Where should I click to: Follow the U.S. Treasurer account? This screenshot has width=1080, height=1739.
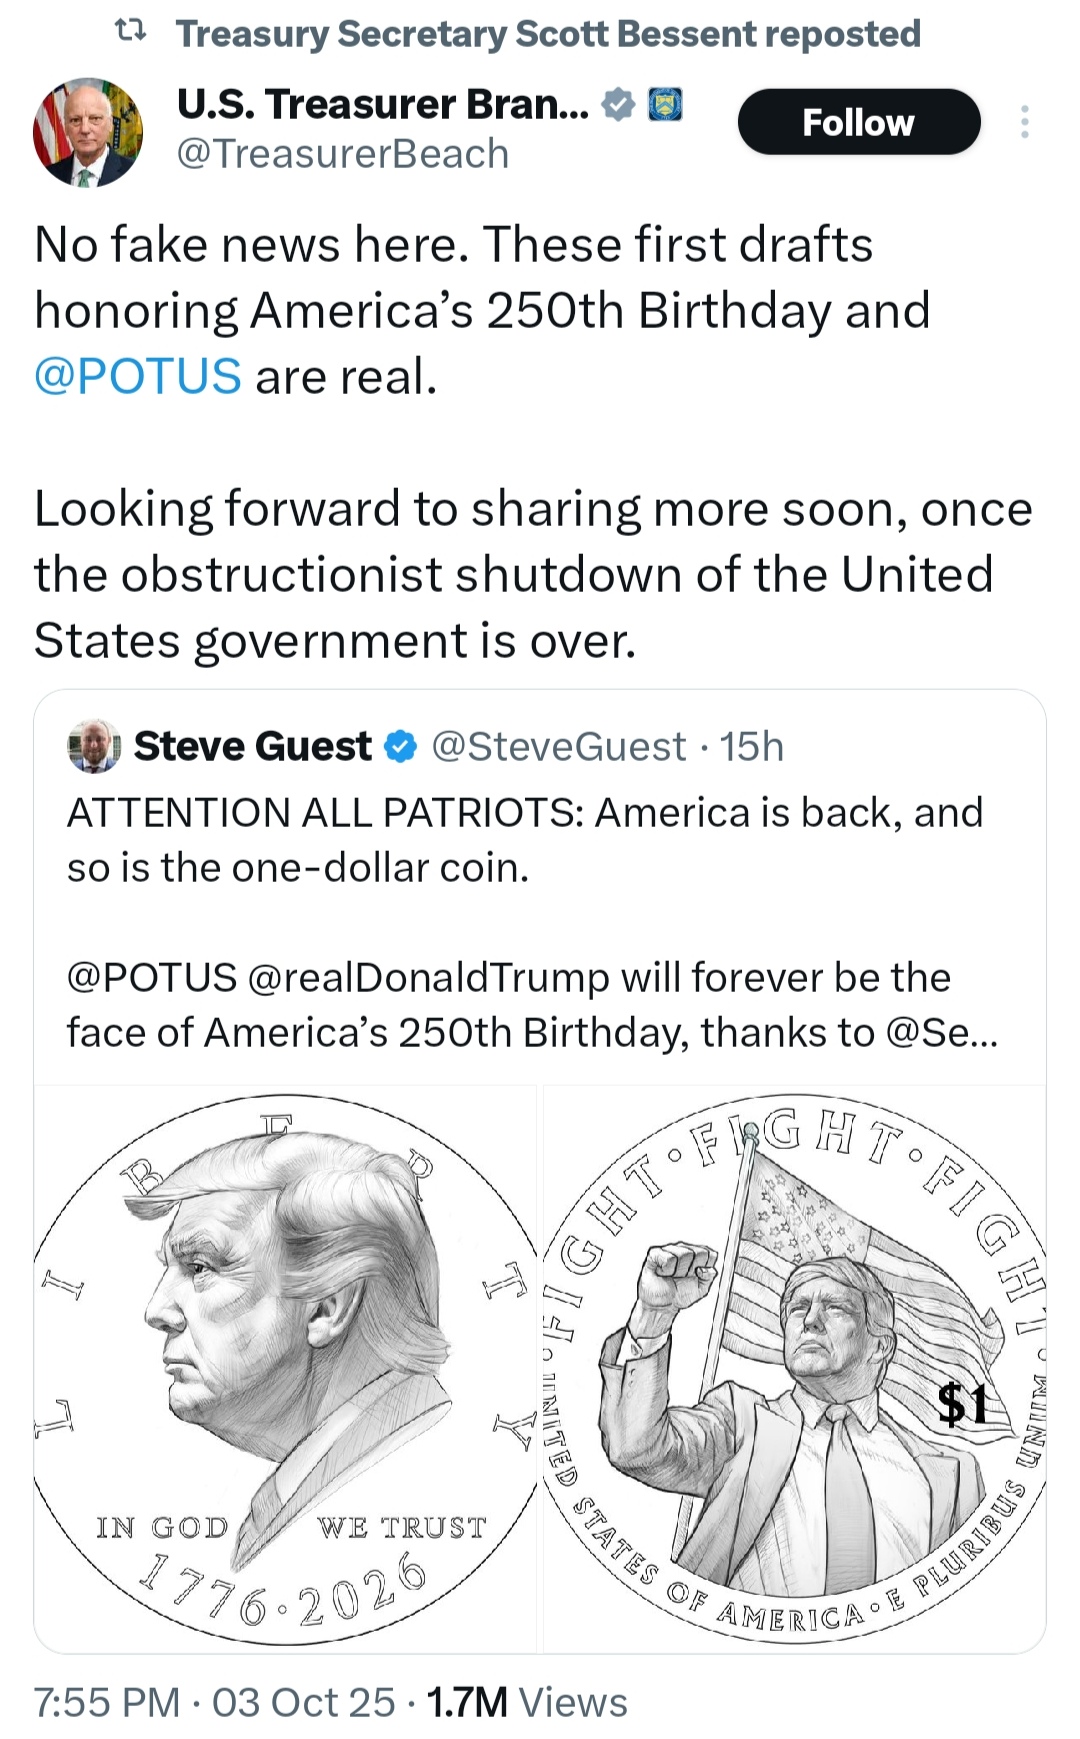click(858, 122)
